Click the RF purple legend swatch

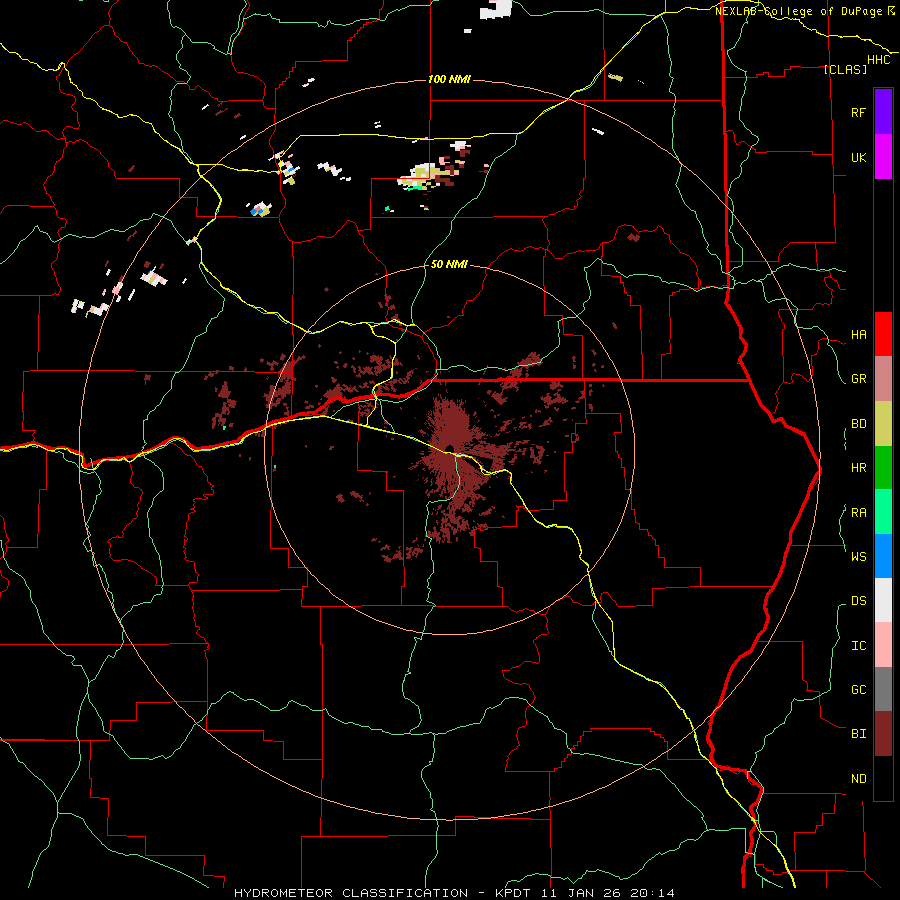click(x=883, y=112)
